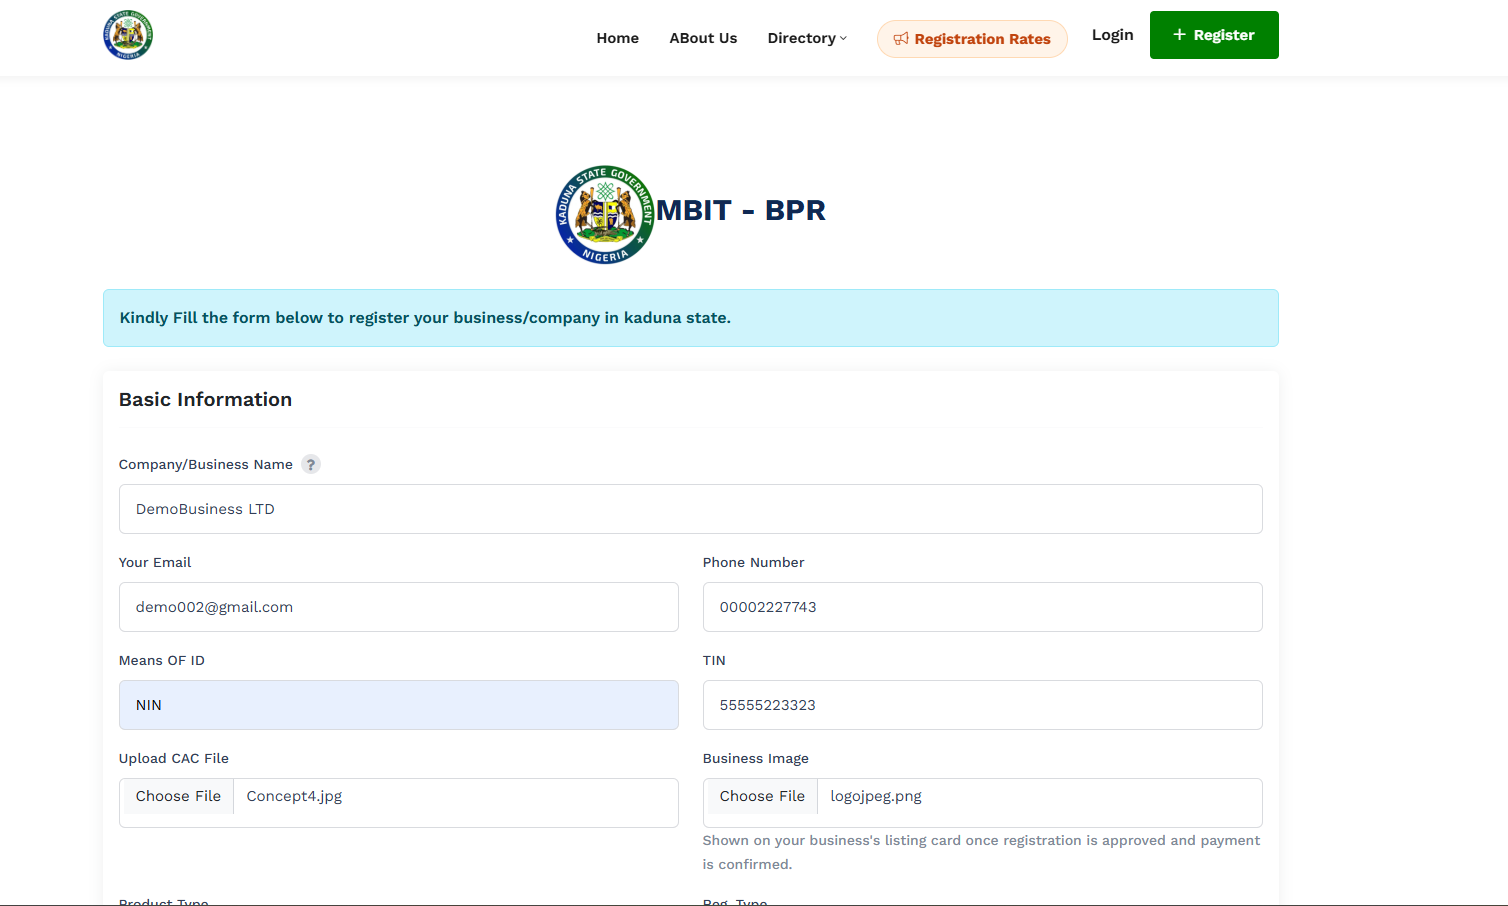Viewport: 1508px width, 906px height.
Task: Click the megaphone icon in Registration Rates
Action: coord(901,39)
